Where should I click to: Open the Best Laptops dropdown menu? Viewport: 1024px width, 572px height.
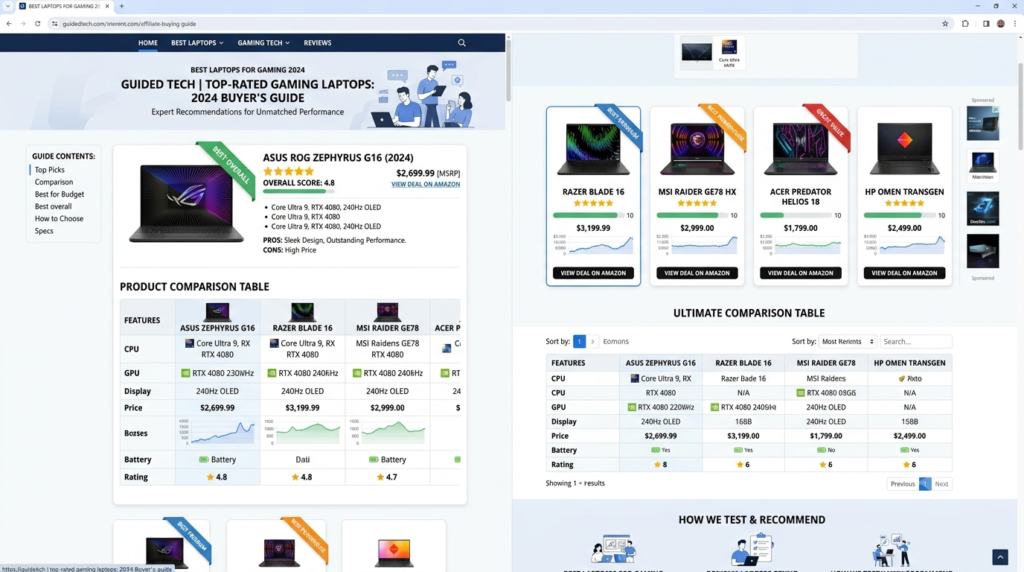pyautogui.click(x=197, y=42)
